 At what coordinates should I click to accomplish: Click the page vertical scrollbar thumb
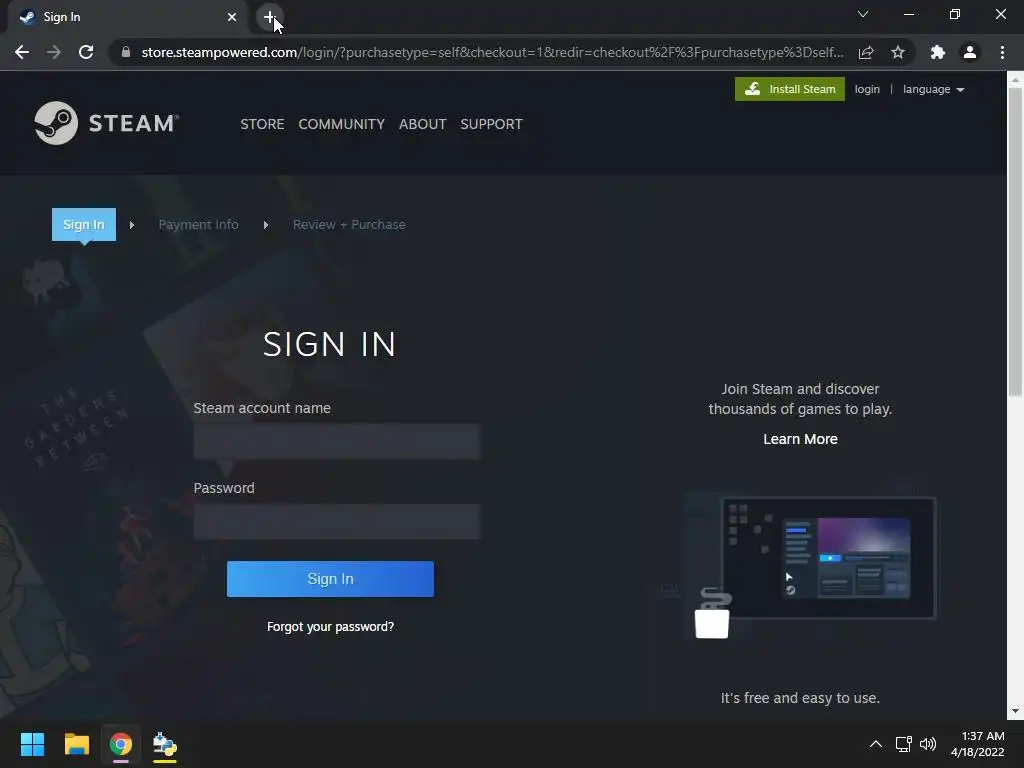coord(1015,242)
